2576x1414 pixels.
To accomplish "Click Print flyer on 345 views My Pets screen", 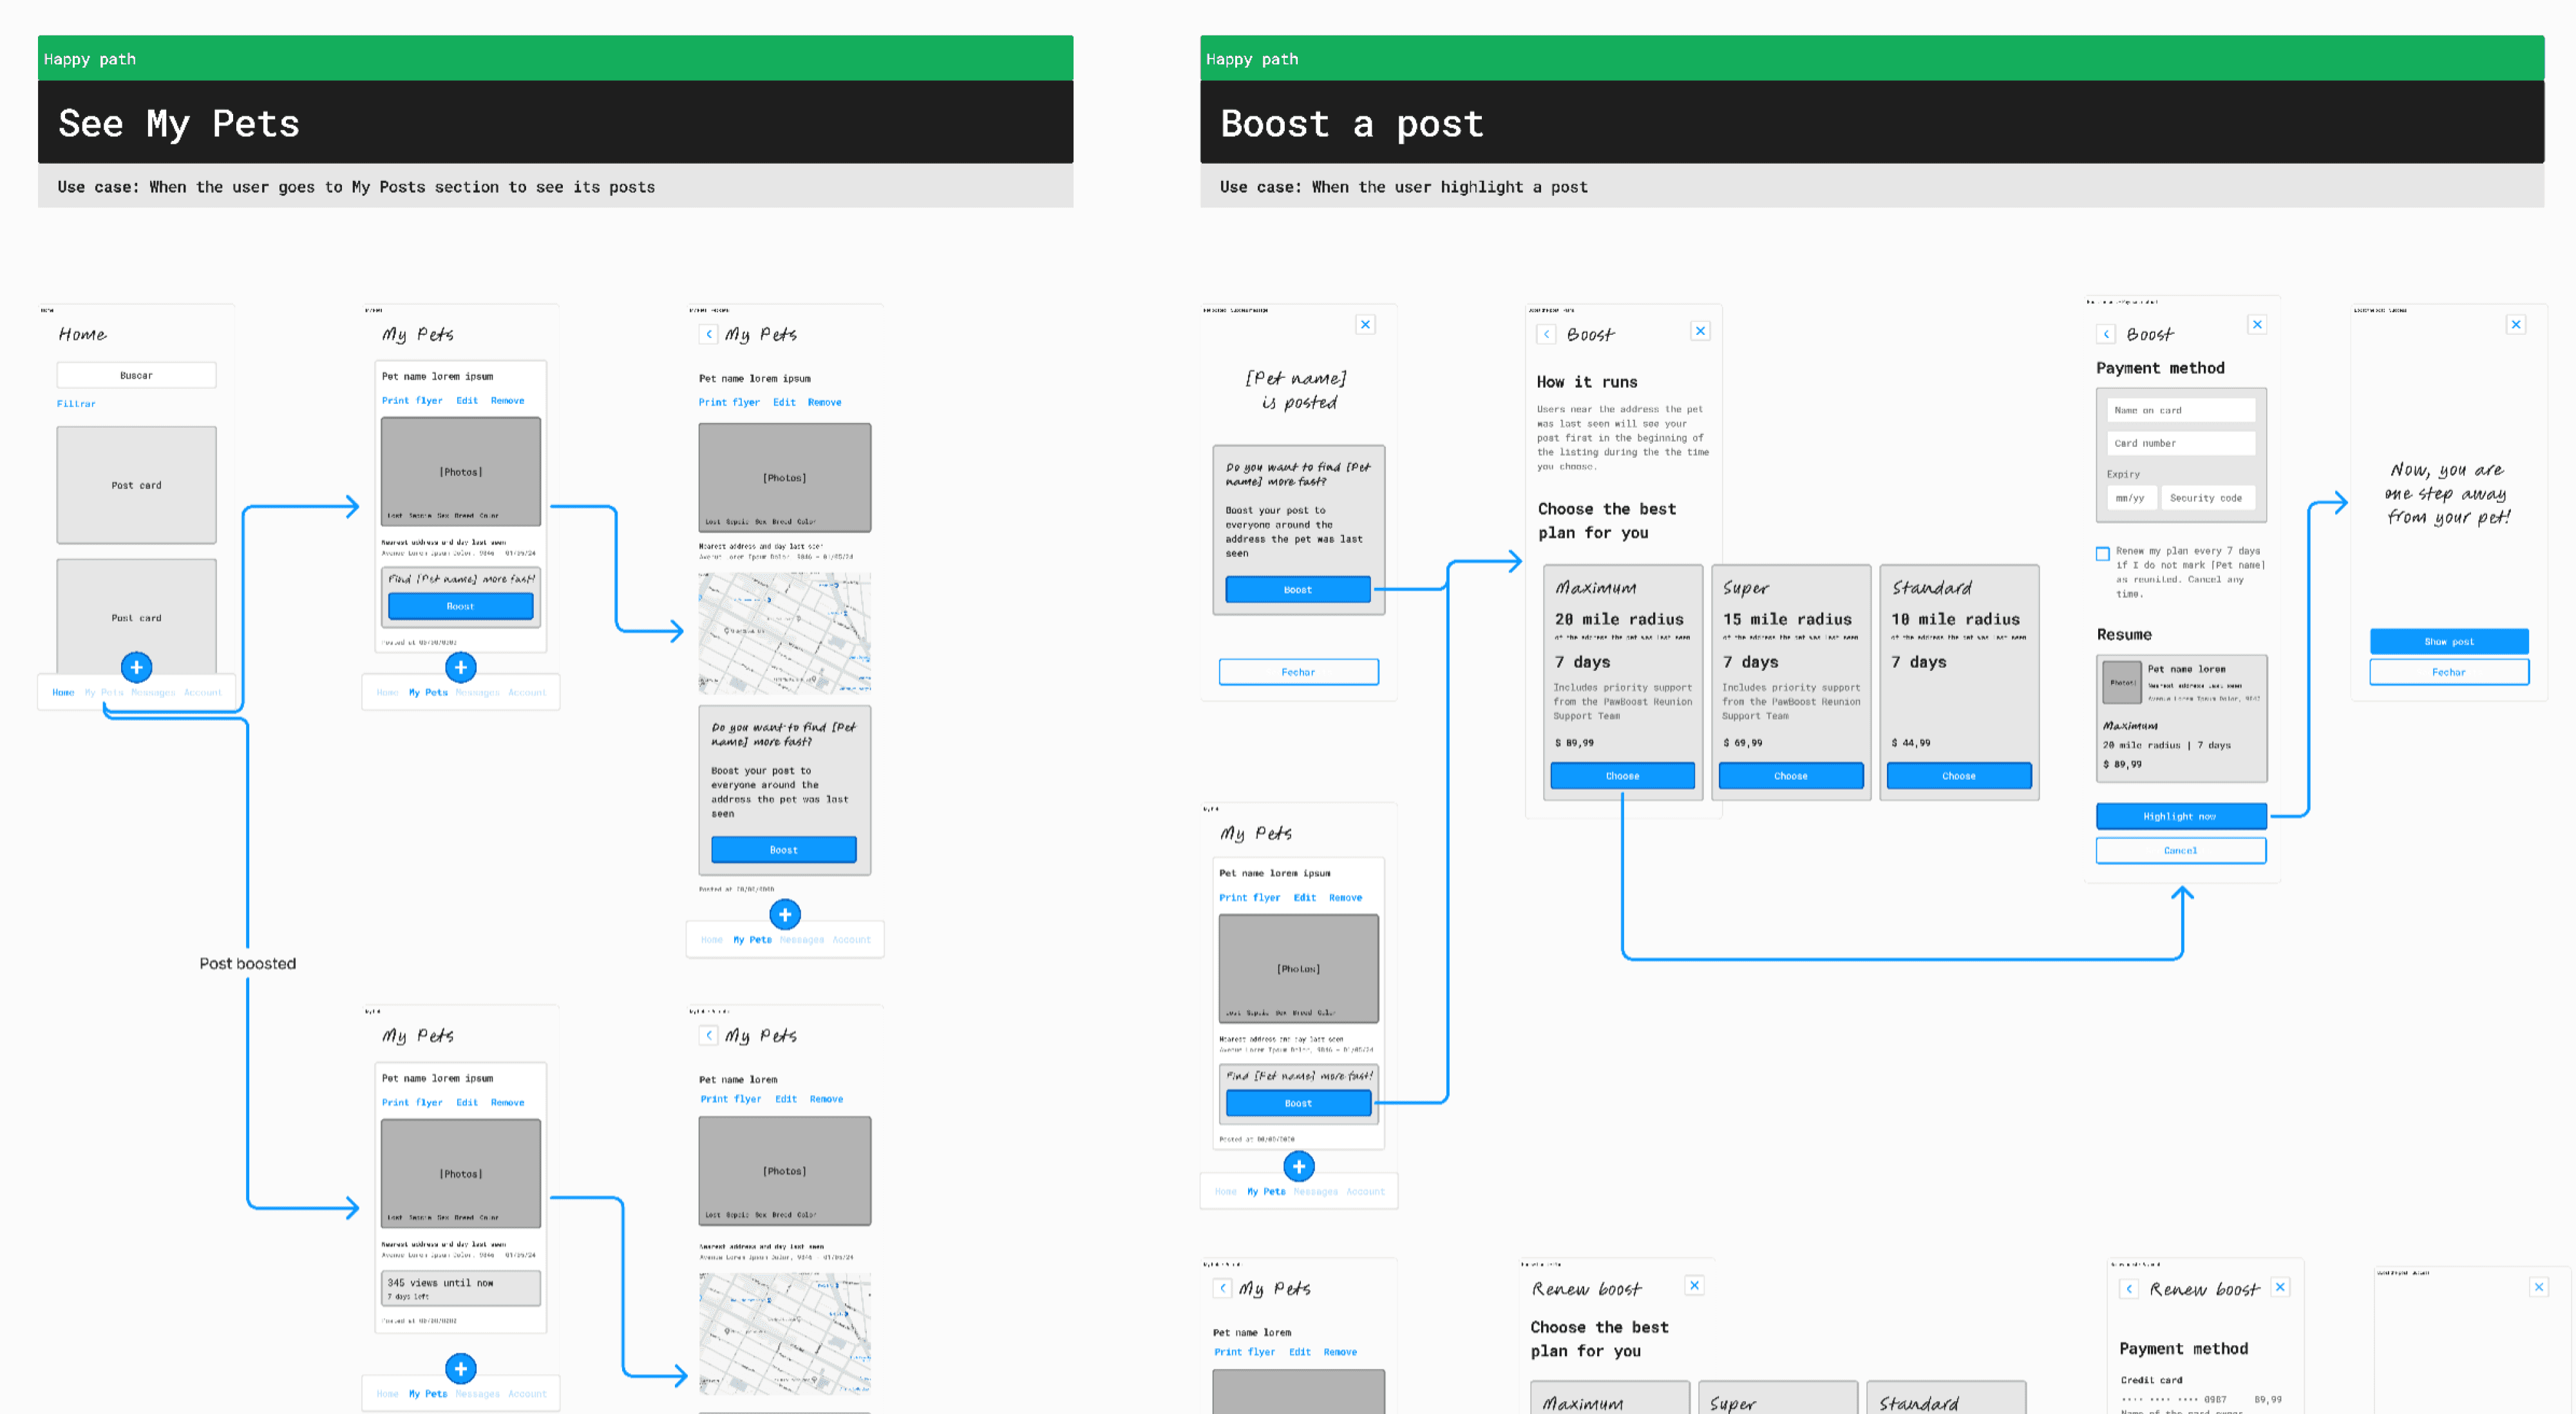I will 412,1102.
